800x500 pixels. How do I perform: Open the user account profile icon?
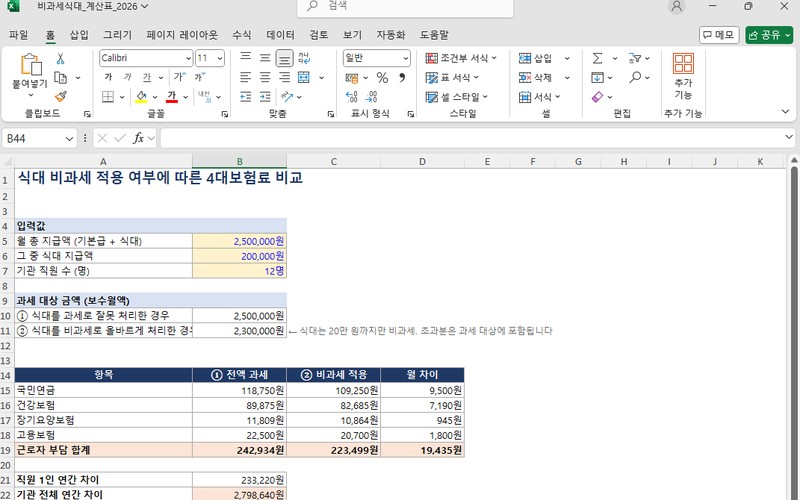677,6
